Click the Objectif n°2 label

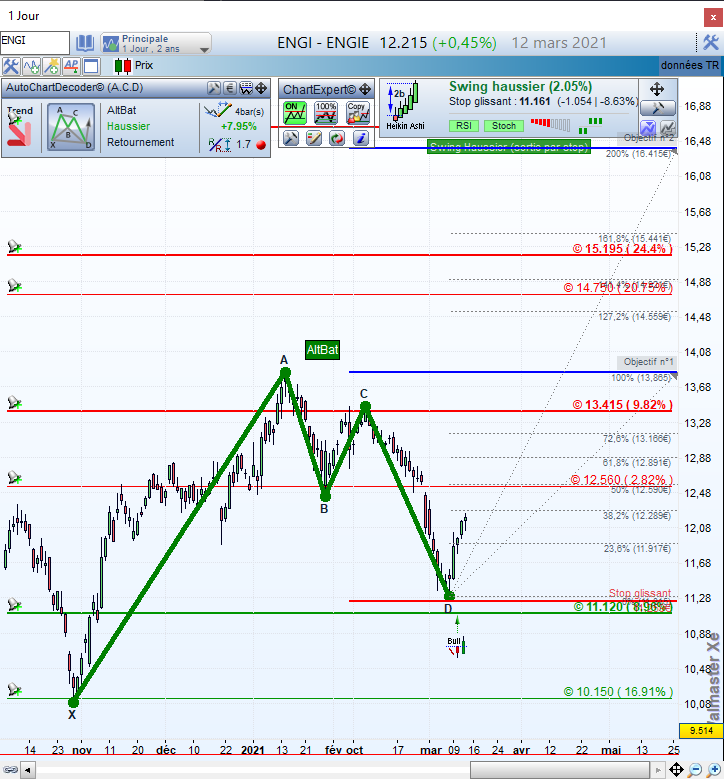coord(647,138)
